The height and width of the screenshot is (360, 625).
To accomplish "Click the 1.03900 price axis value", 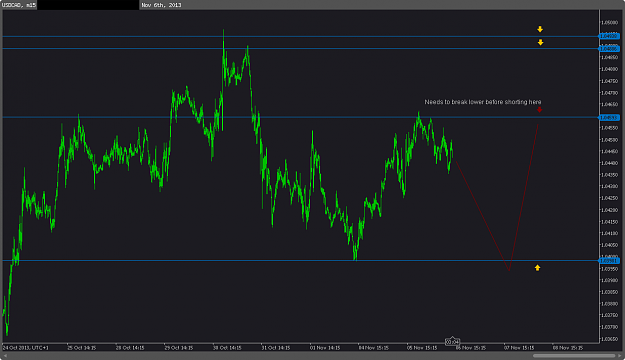I will 610,280.
